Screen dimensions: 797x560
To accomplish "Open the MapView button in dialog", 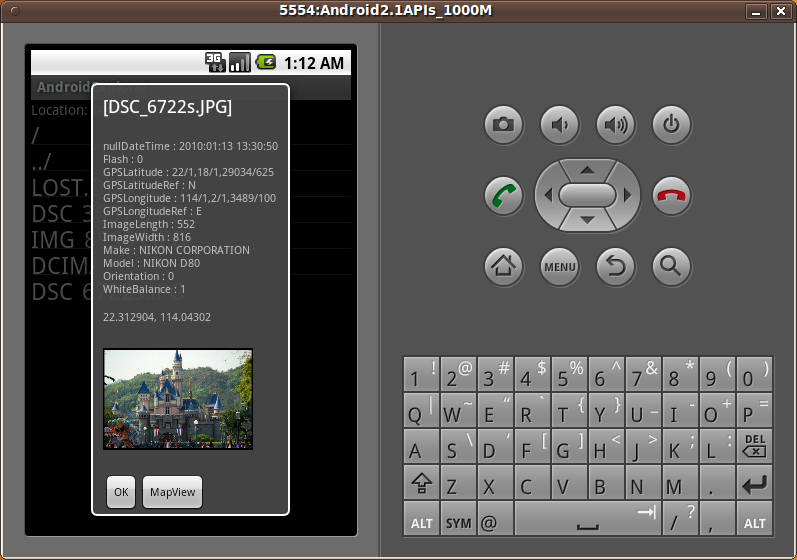I will click(172, 492).
